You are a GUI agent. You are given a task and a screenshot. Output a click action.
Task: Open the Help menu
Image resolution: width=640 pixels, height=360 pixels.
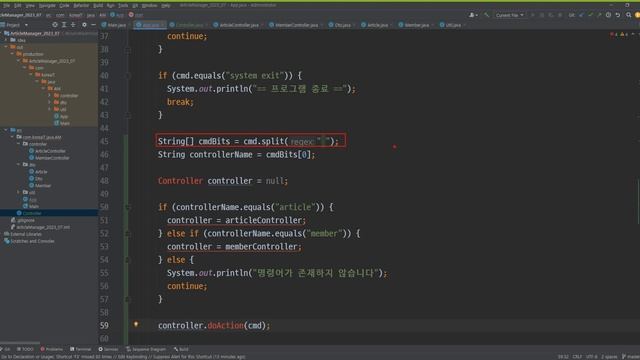[166, 5]
